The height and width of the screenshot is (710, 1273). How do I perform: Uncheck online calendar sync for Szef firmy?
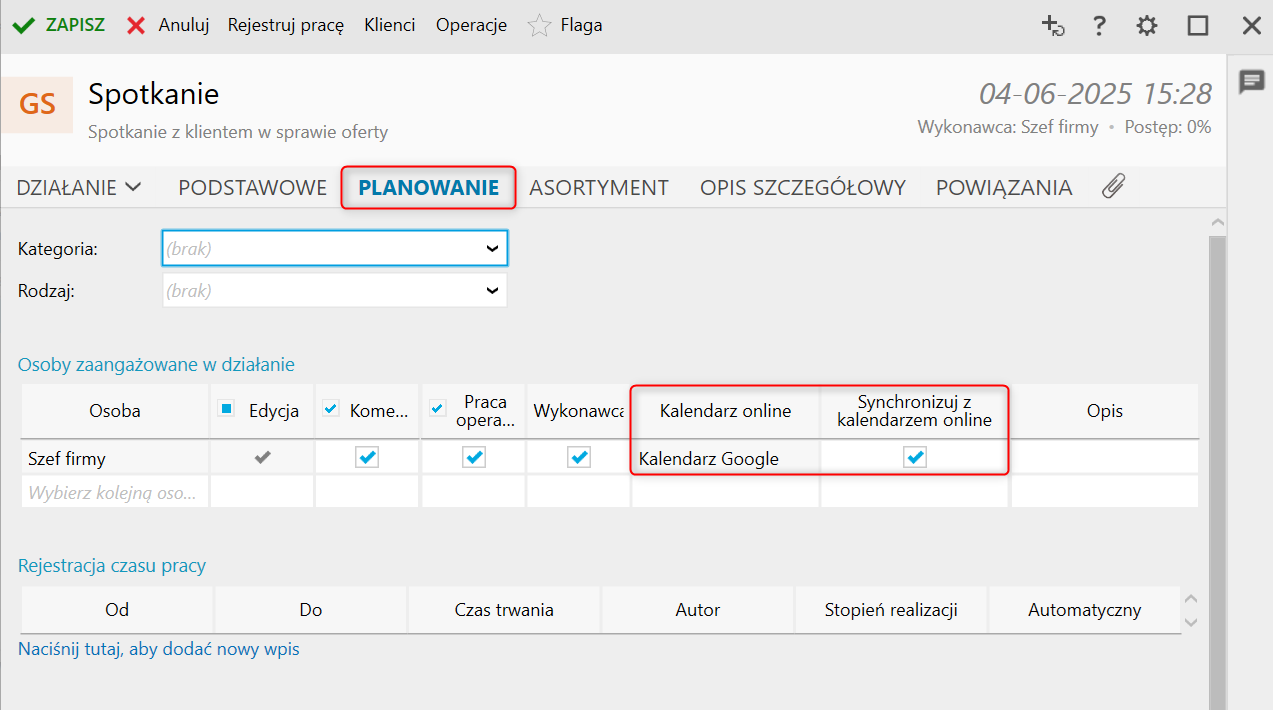coord(915,458)
